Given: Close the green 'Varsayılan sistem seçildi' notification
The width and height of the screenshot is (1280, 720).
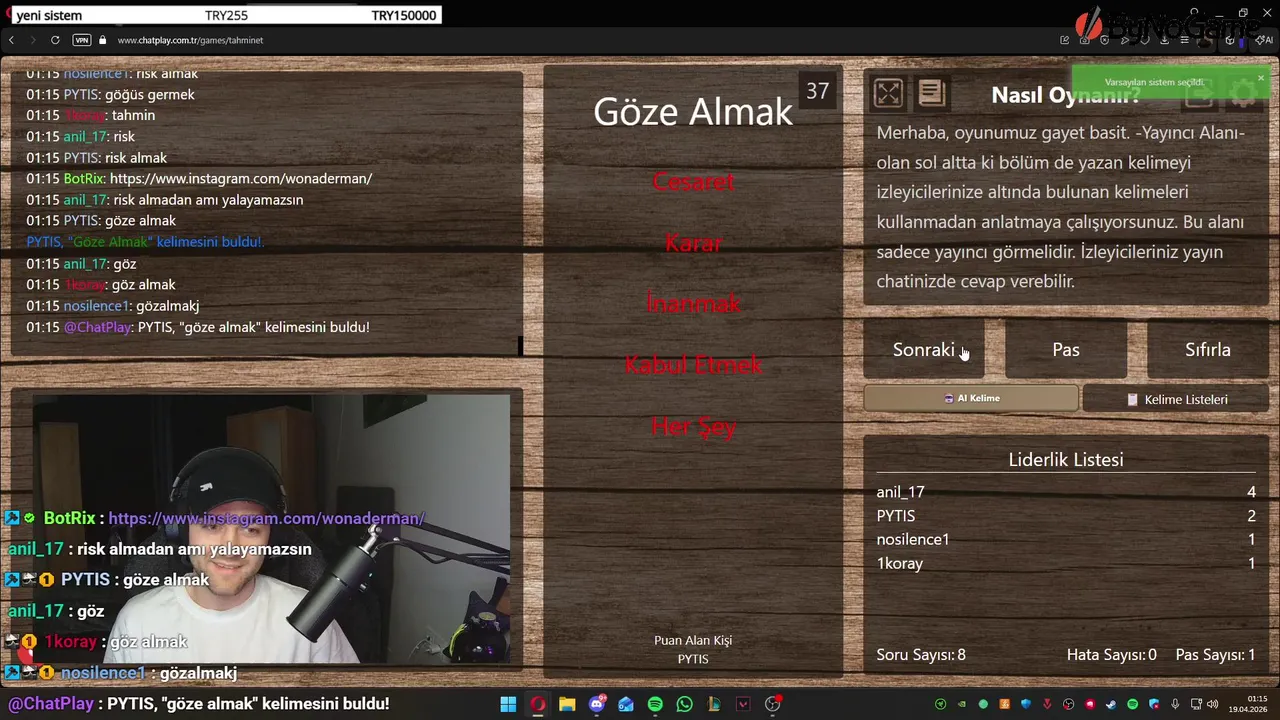Looking at the screenshot, I should 1260,77.
